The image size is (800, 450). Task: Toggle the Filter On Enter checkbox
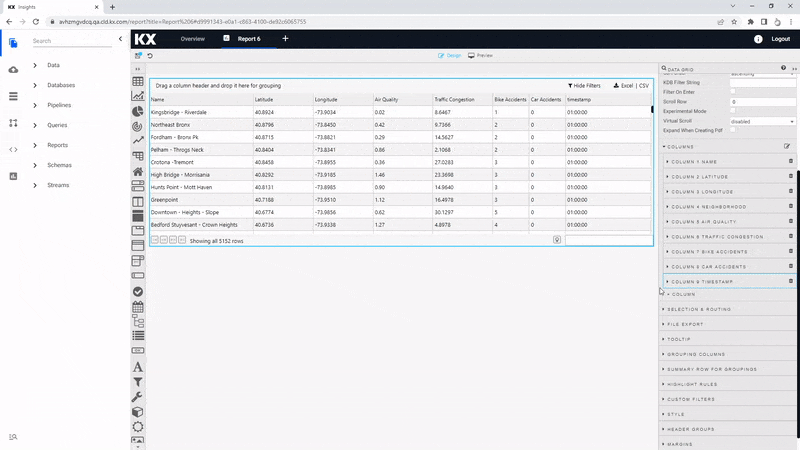(x=733, y=92)
